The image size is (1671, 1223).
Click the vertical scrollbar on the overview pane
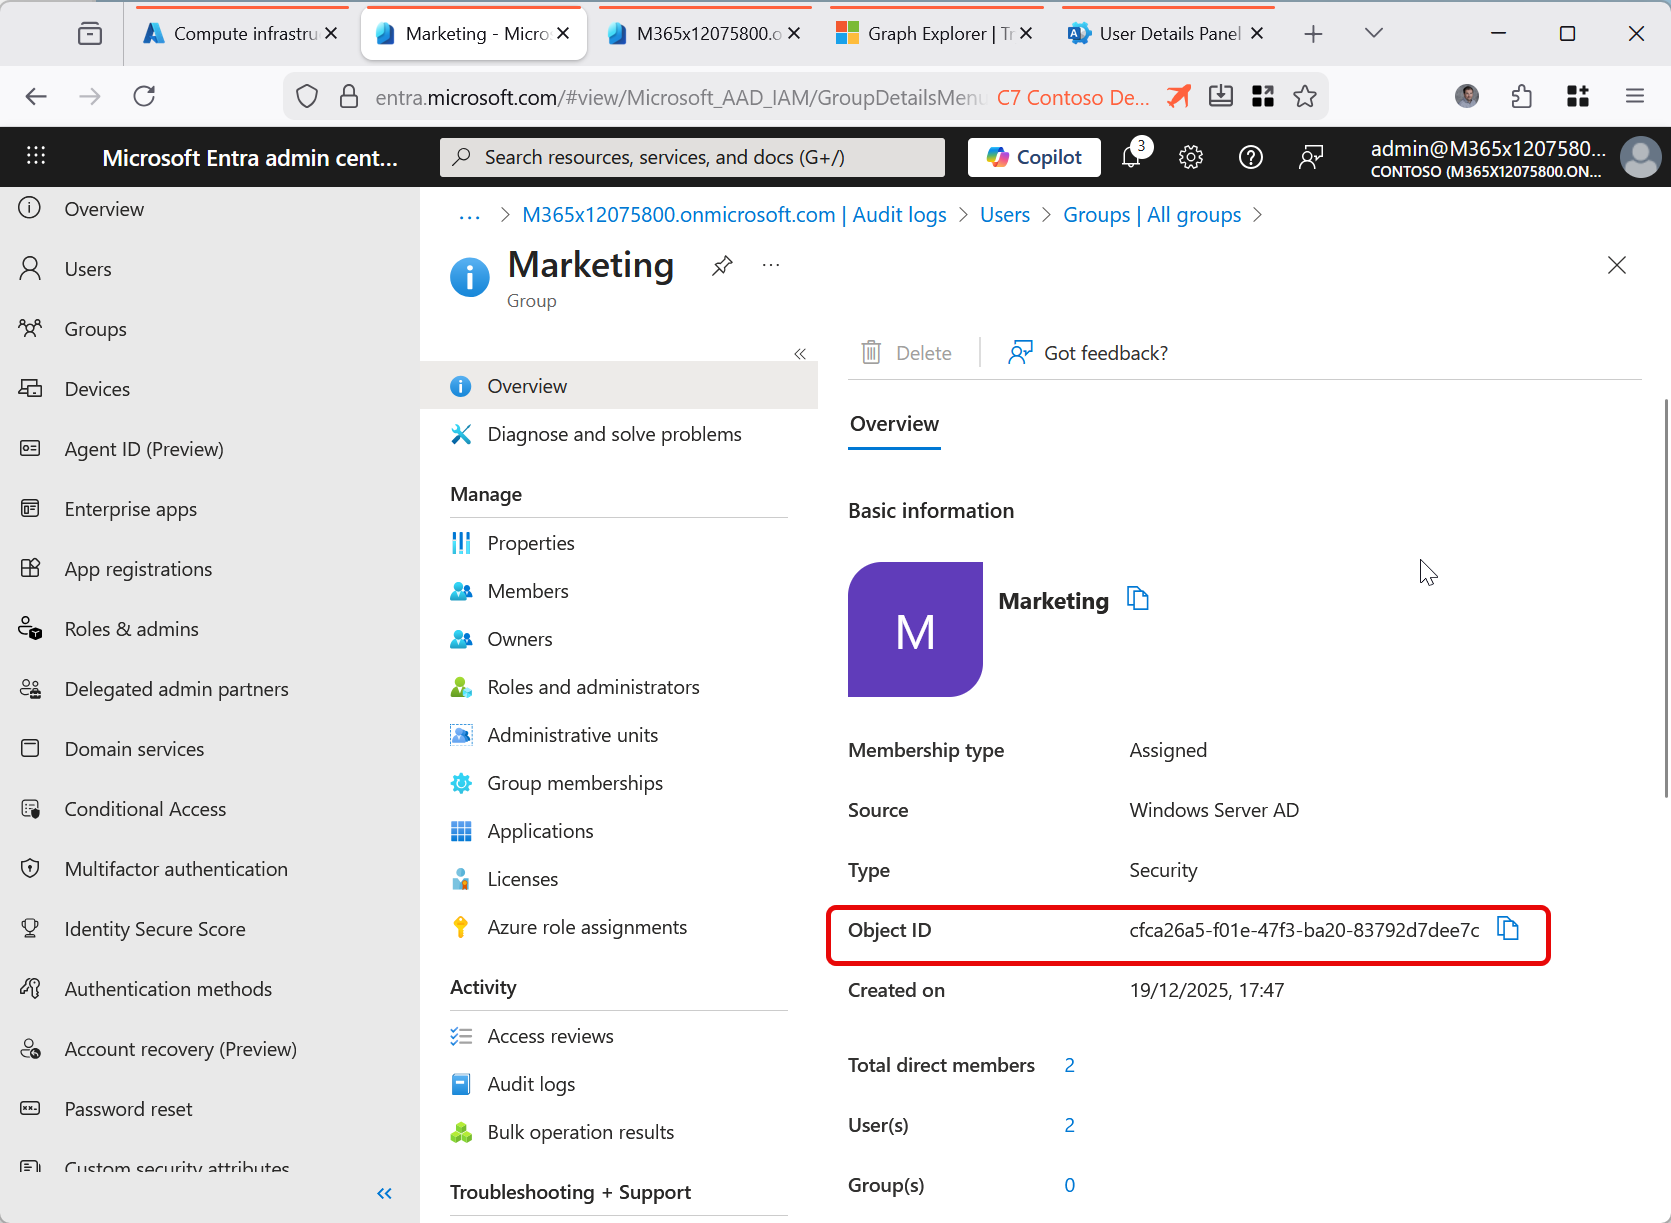click(1665, 600)
